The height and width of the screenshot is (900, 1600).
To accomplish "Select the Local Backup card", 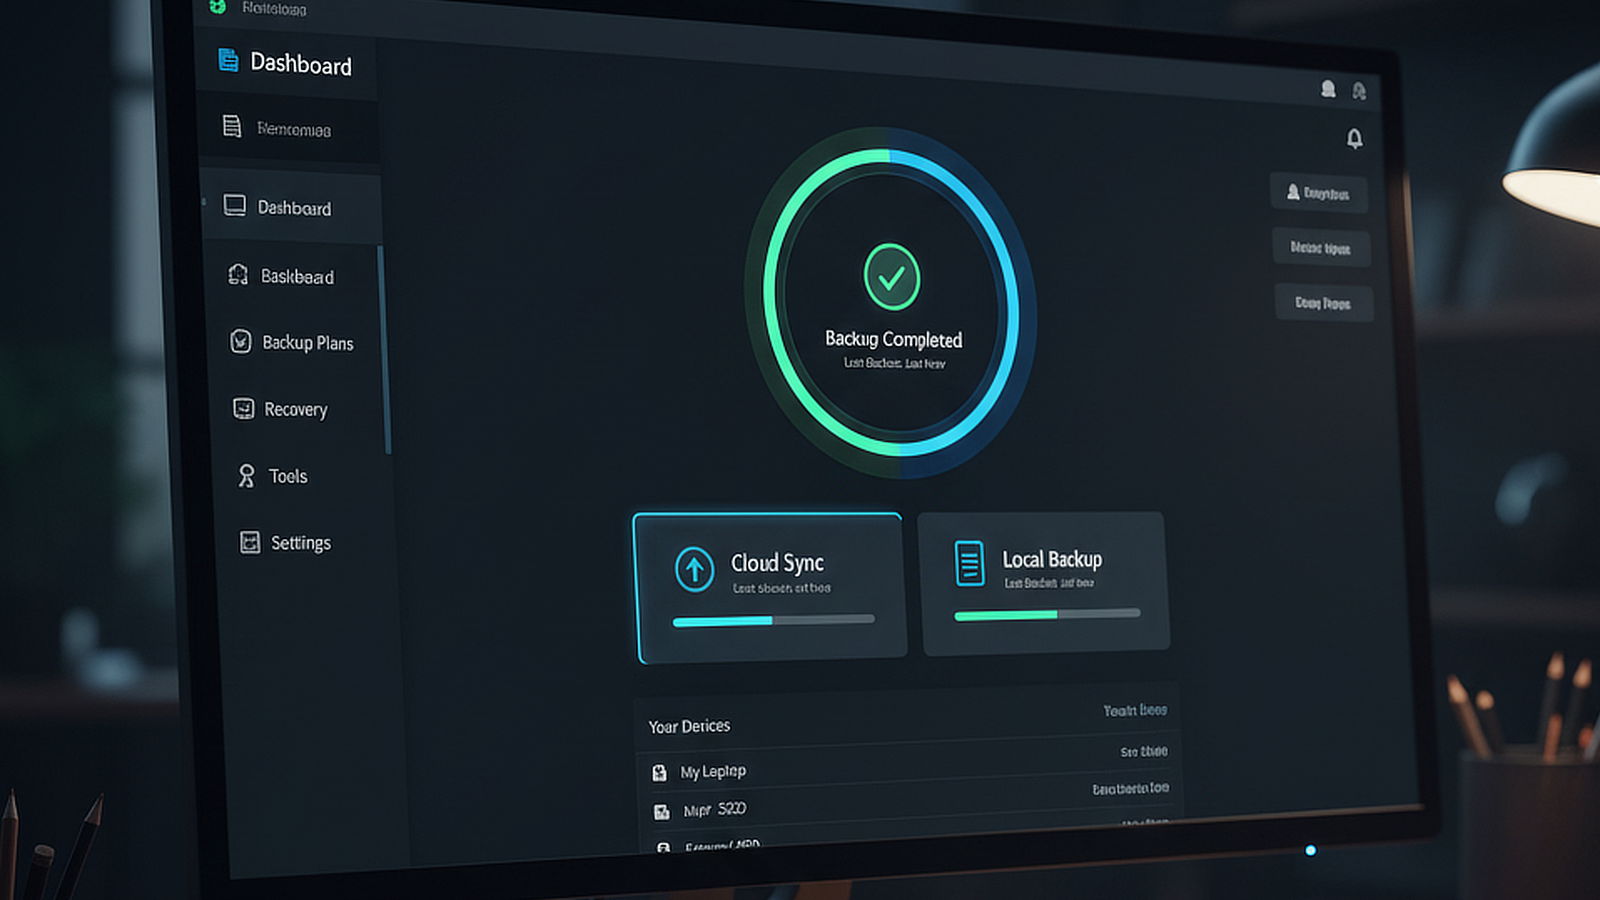I will (x=1043, y=583).
